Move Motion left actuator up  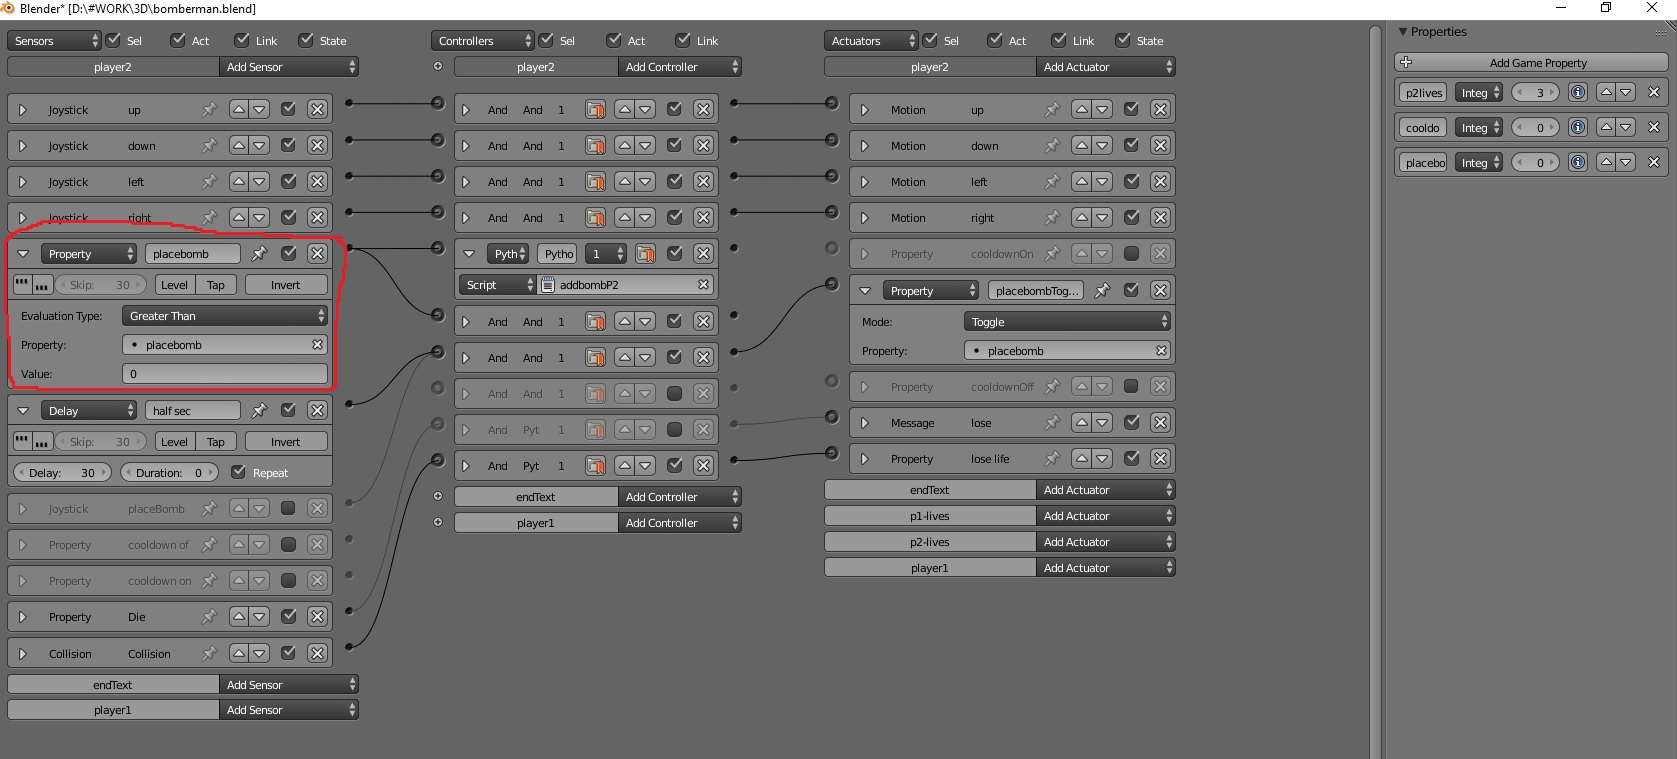pyautogui.click(x=1082, y=182)
